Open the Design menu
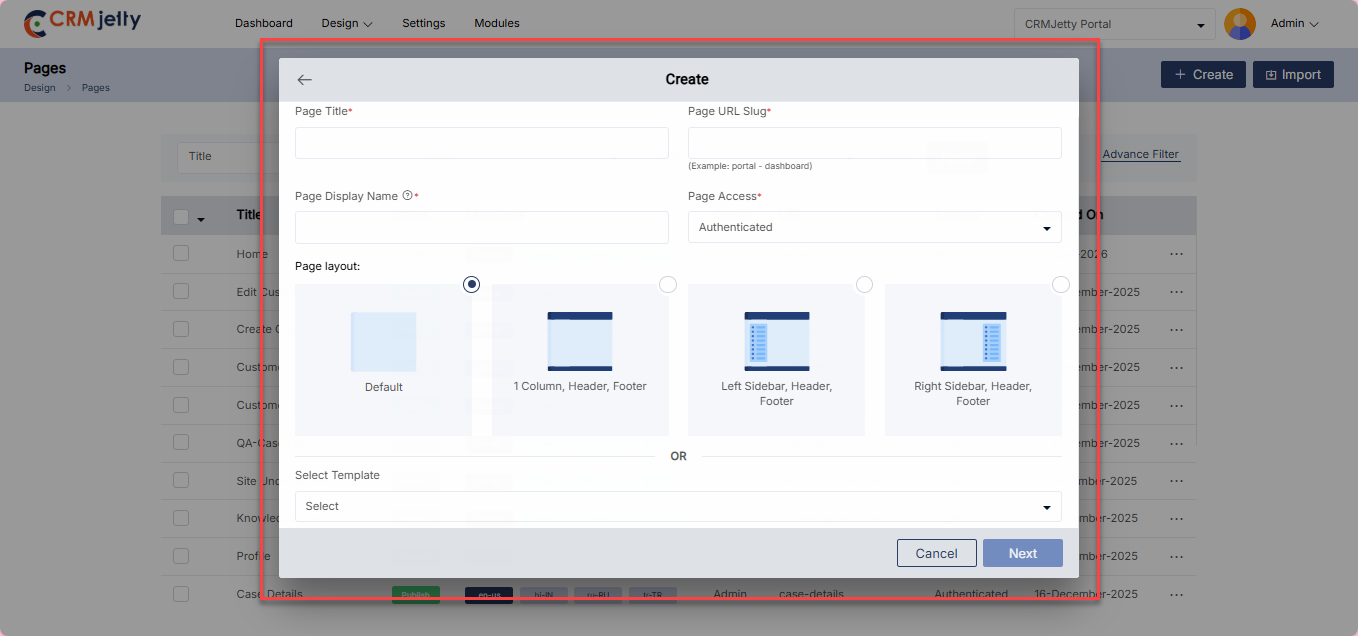The width and height of the screenshot is (1358, 636). [x=347, y=23]
